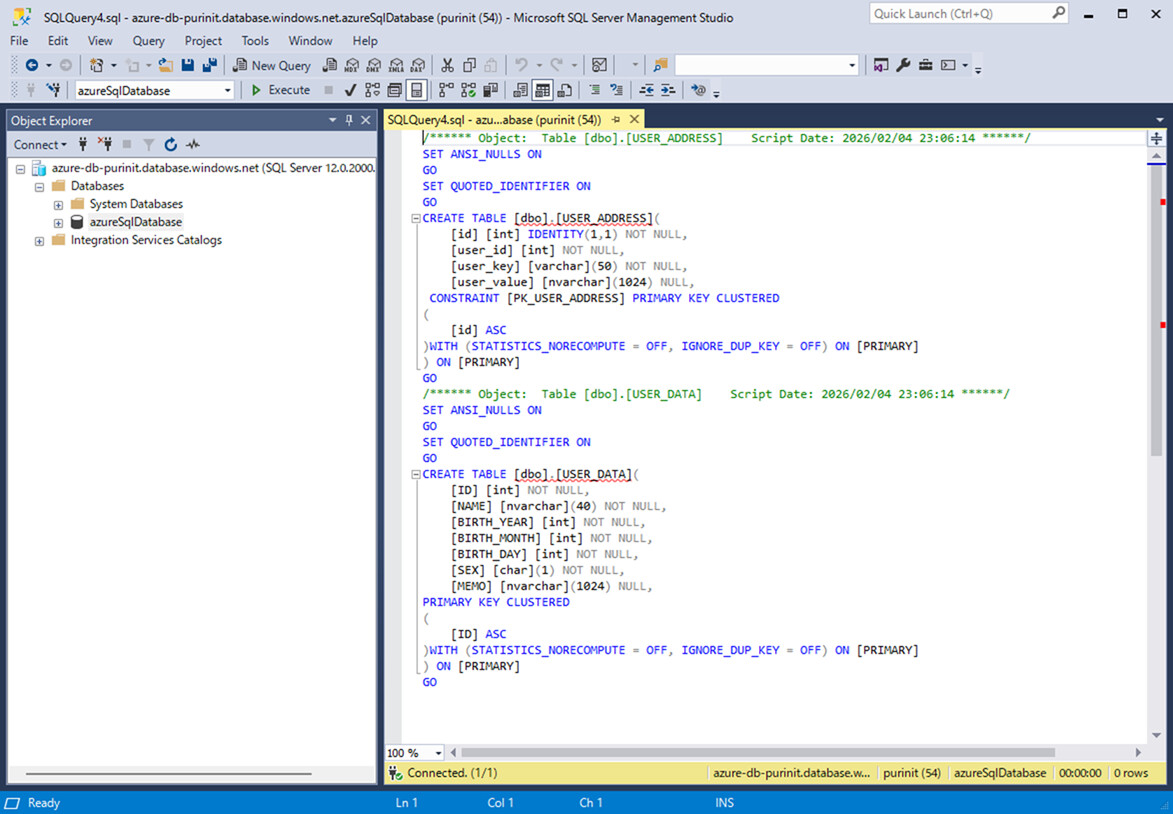Toggle the Auto Hide pin on Object Explorer

(349, 120)
